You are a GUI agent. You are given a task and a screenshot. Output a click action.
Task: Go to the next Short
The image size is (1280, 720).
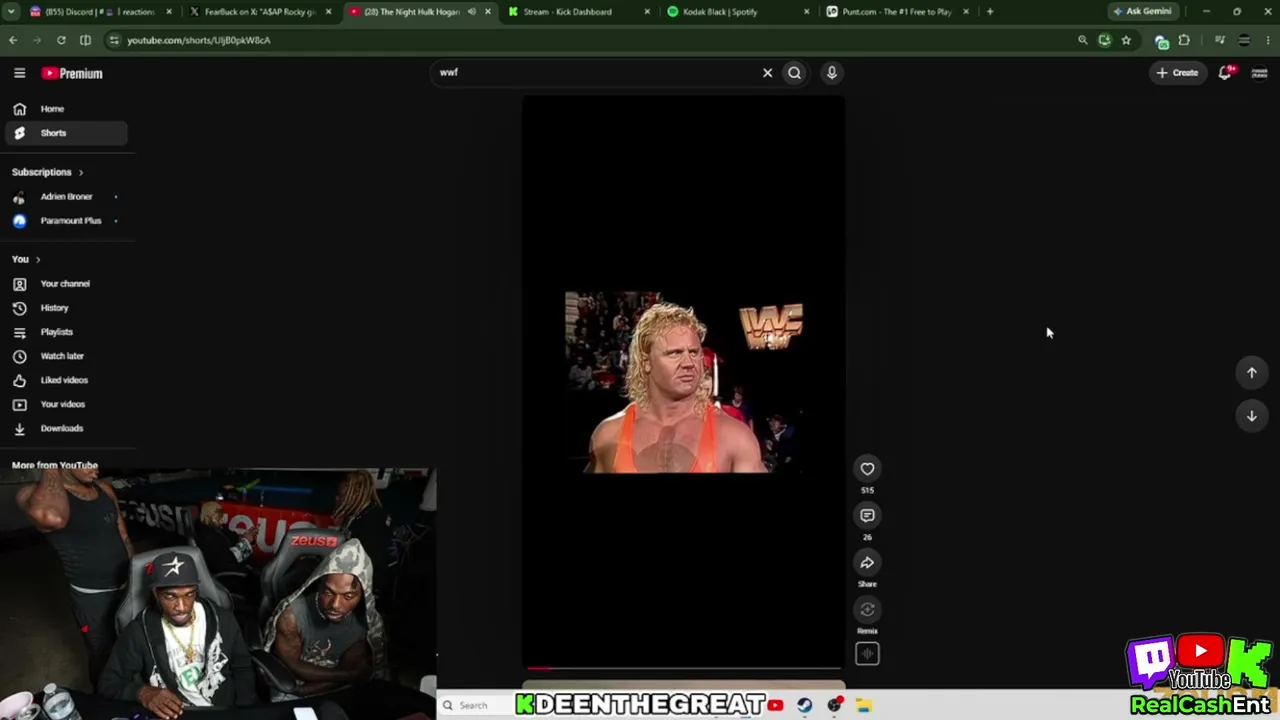pyautogui.click(x=1251, y=416)
